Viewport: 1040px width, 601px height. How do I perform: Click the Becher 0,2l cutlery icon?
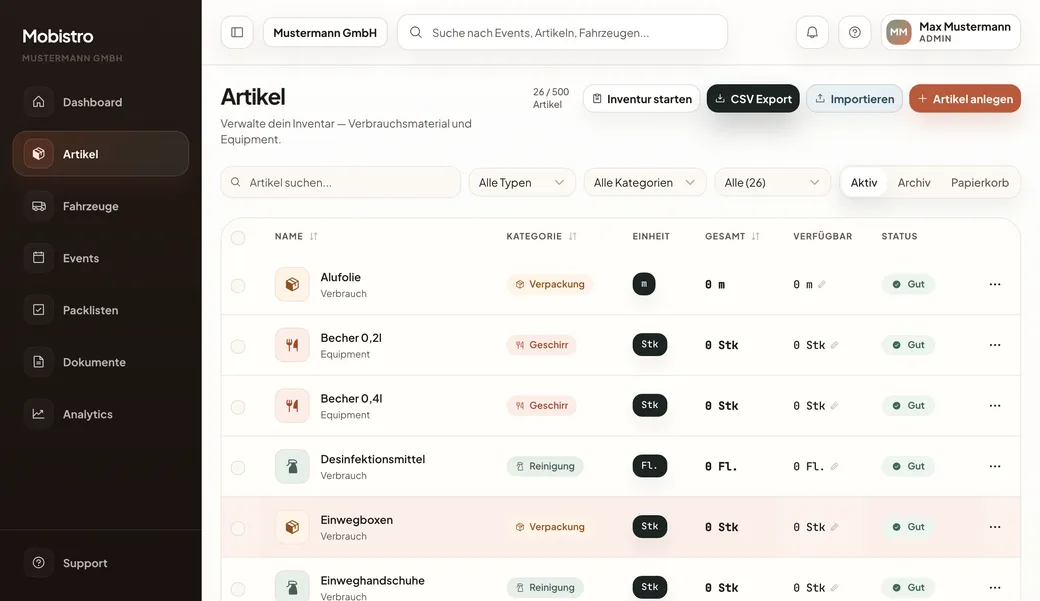[292, 345]
